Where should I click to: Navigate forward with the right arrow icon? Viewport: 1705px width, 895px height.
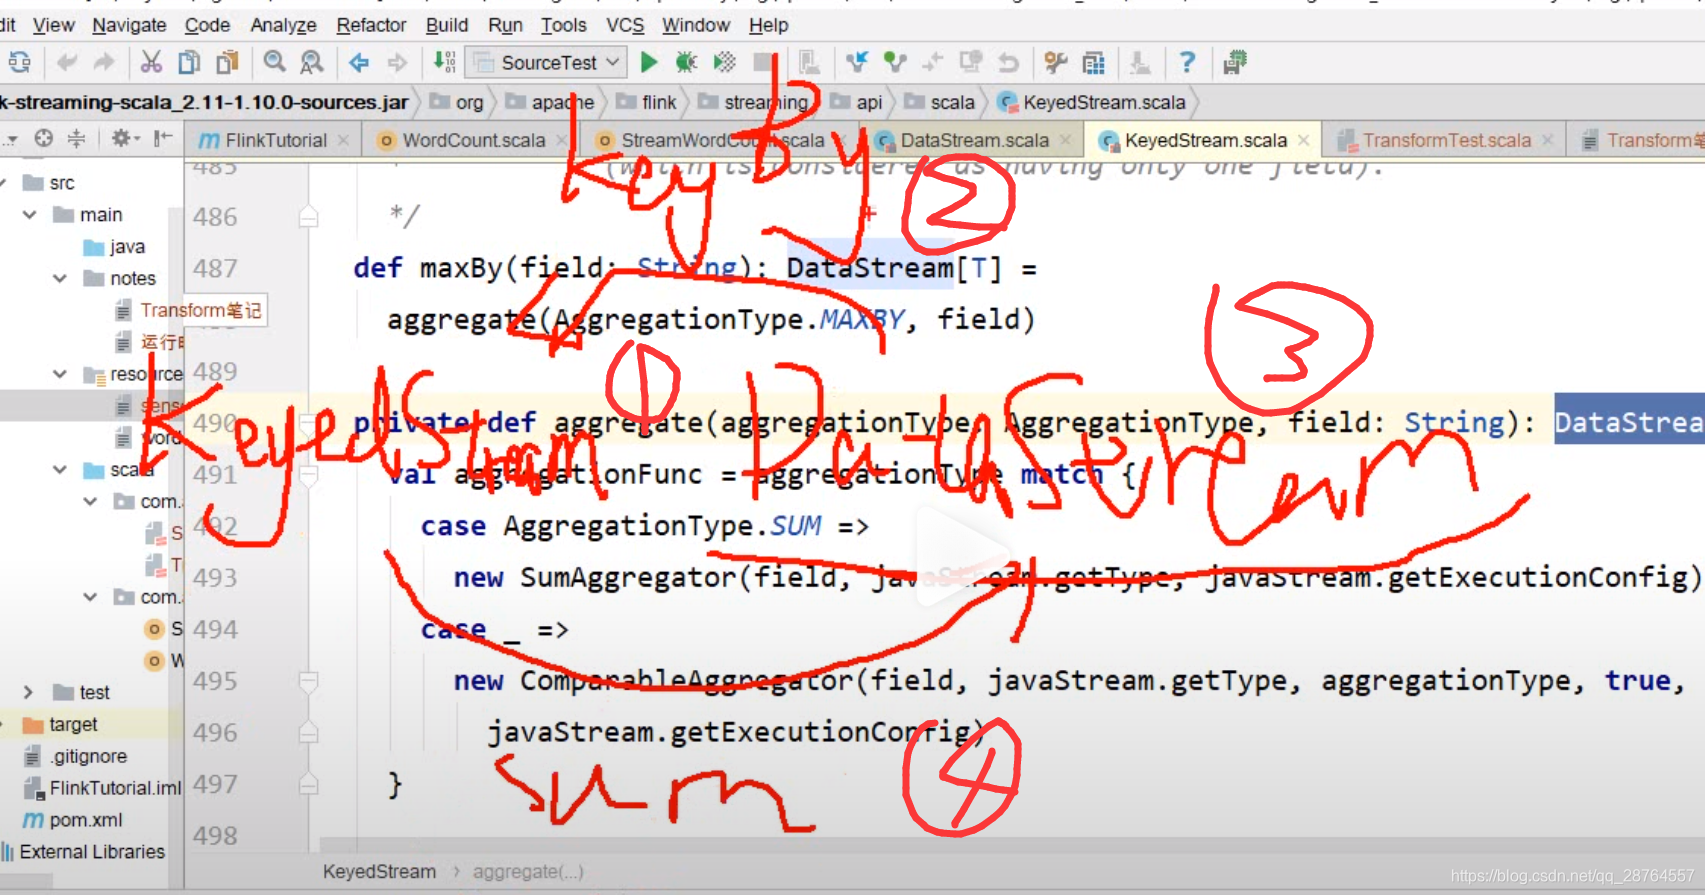(x=397, y=63)
